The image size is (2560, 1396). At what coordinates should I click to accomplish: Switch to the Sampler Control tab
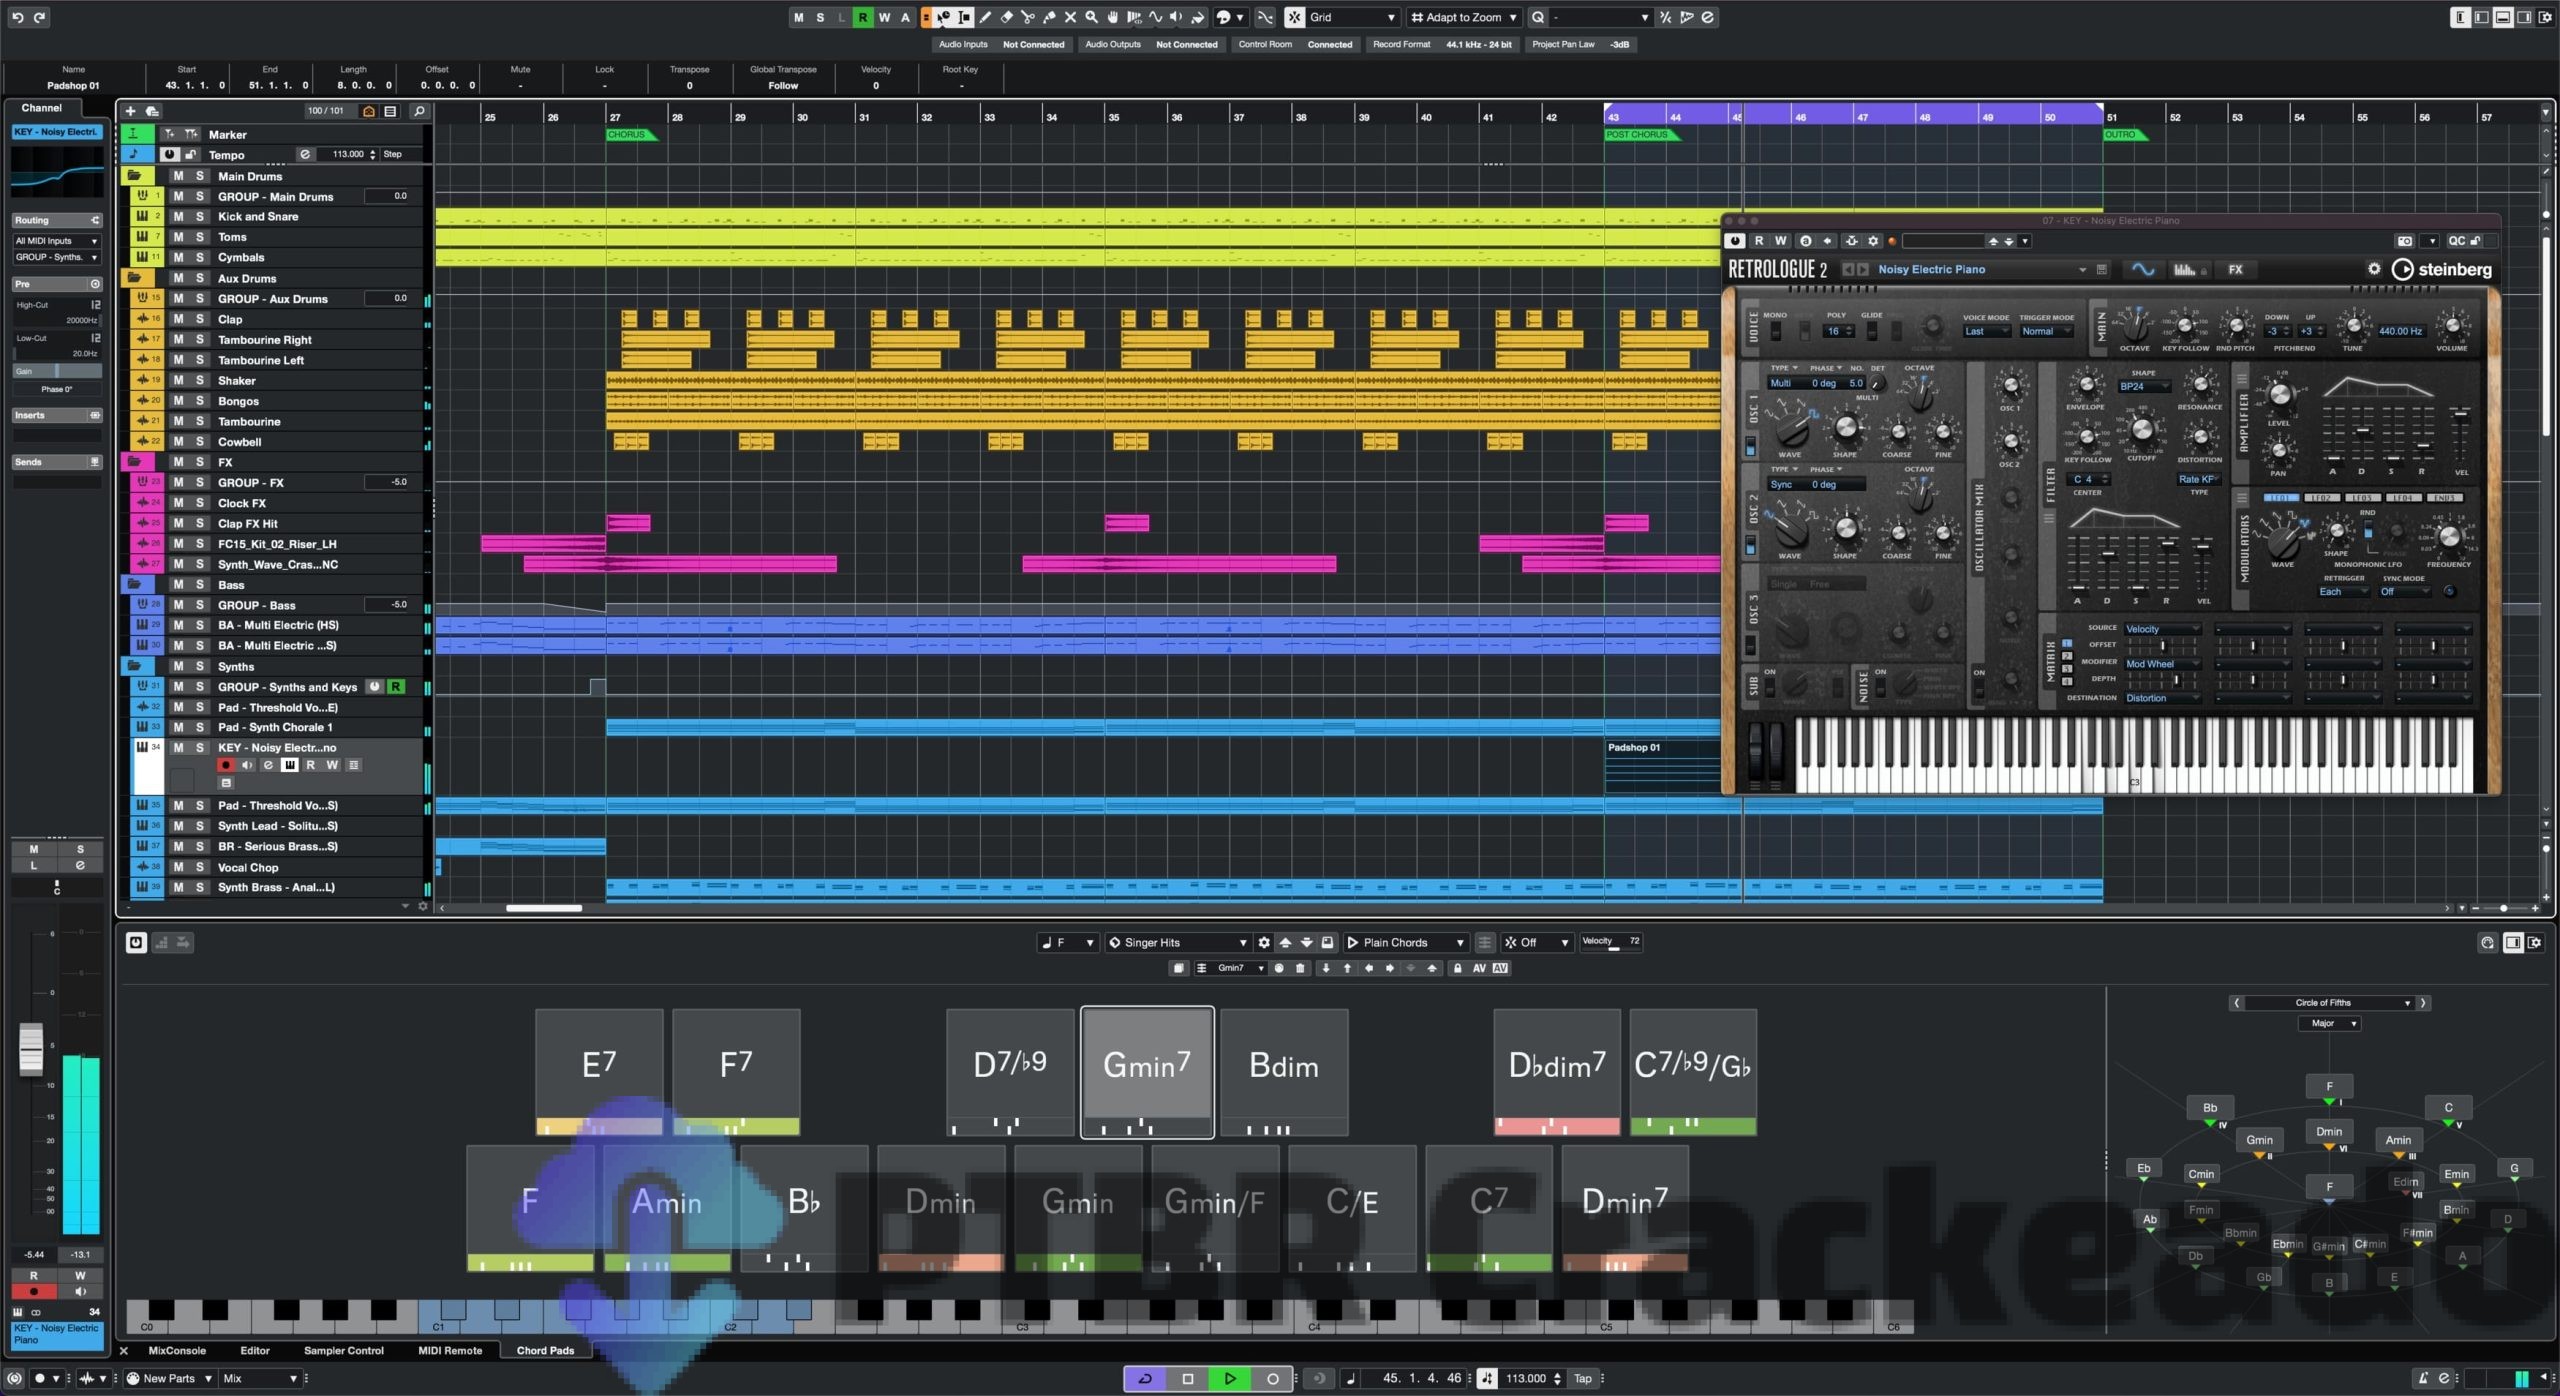coord(344,1350)
